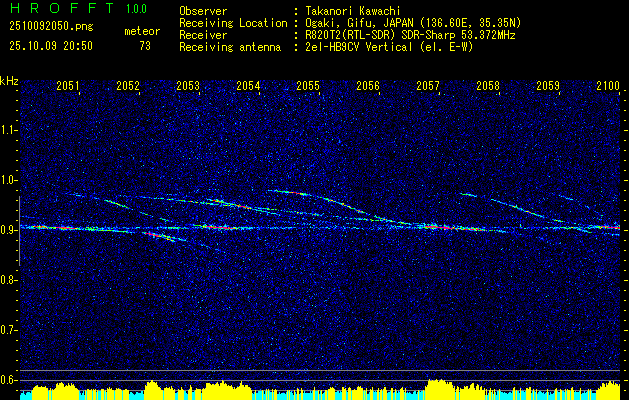
Task: Click the kHz axis unit label
Action: pos(10,81)
